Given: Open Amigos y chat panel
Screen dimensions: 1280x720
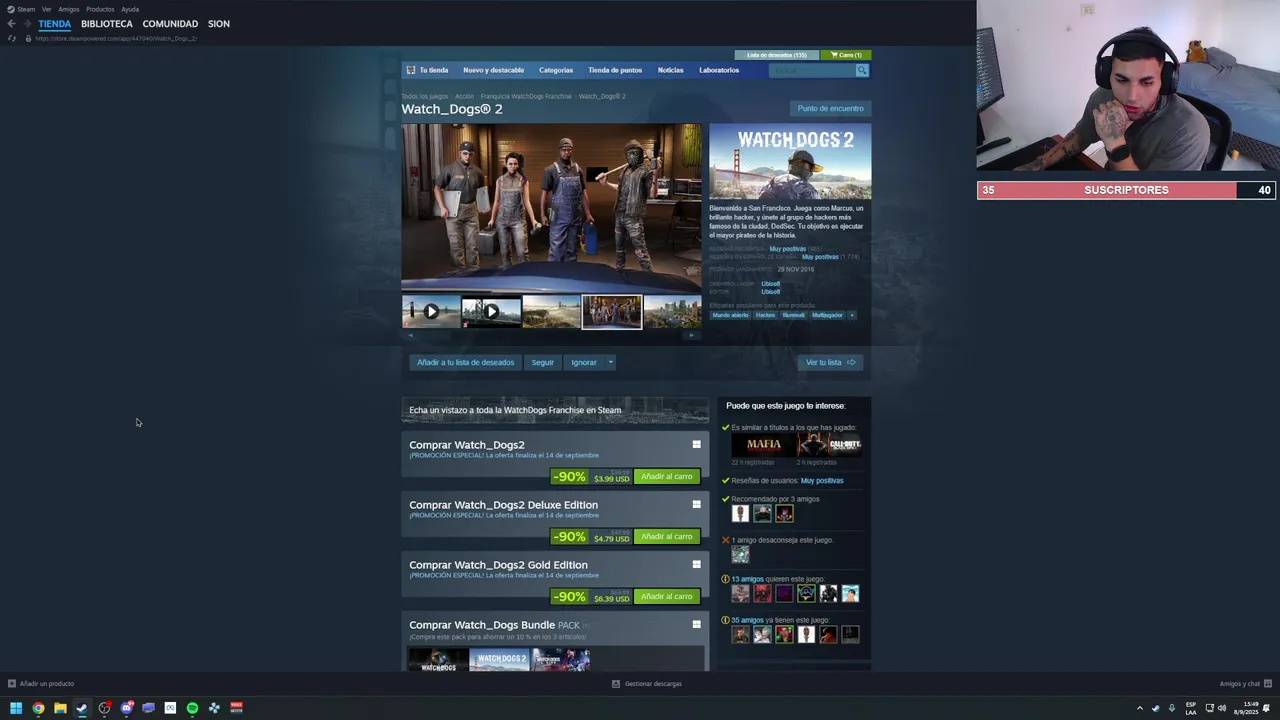Looking at the screenshot, I should [1245, 684].
